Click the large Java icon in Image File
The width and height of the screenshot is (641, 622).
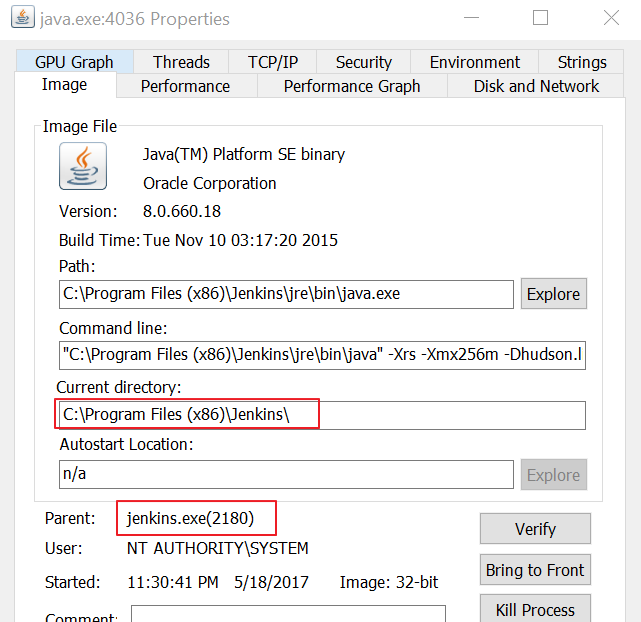tap(83, 166)
